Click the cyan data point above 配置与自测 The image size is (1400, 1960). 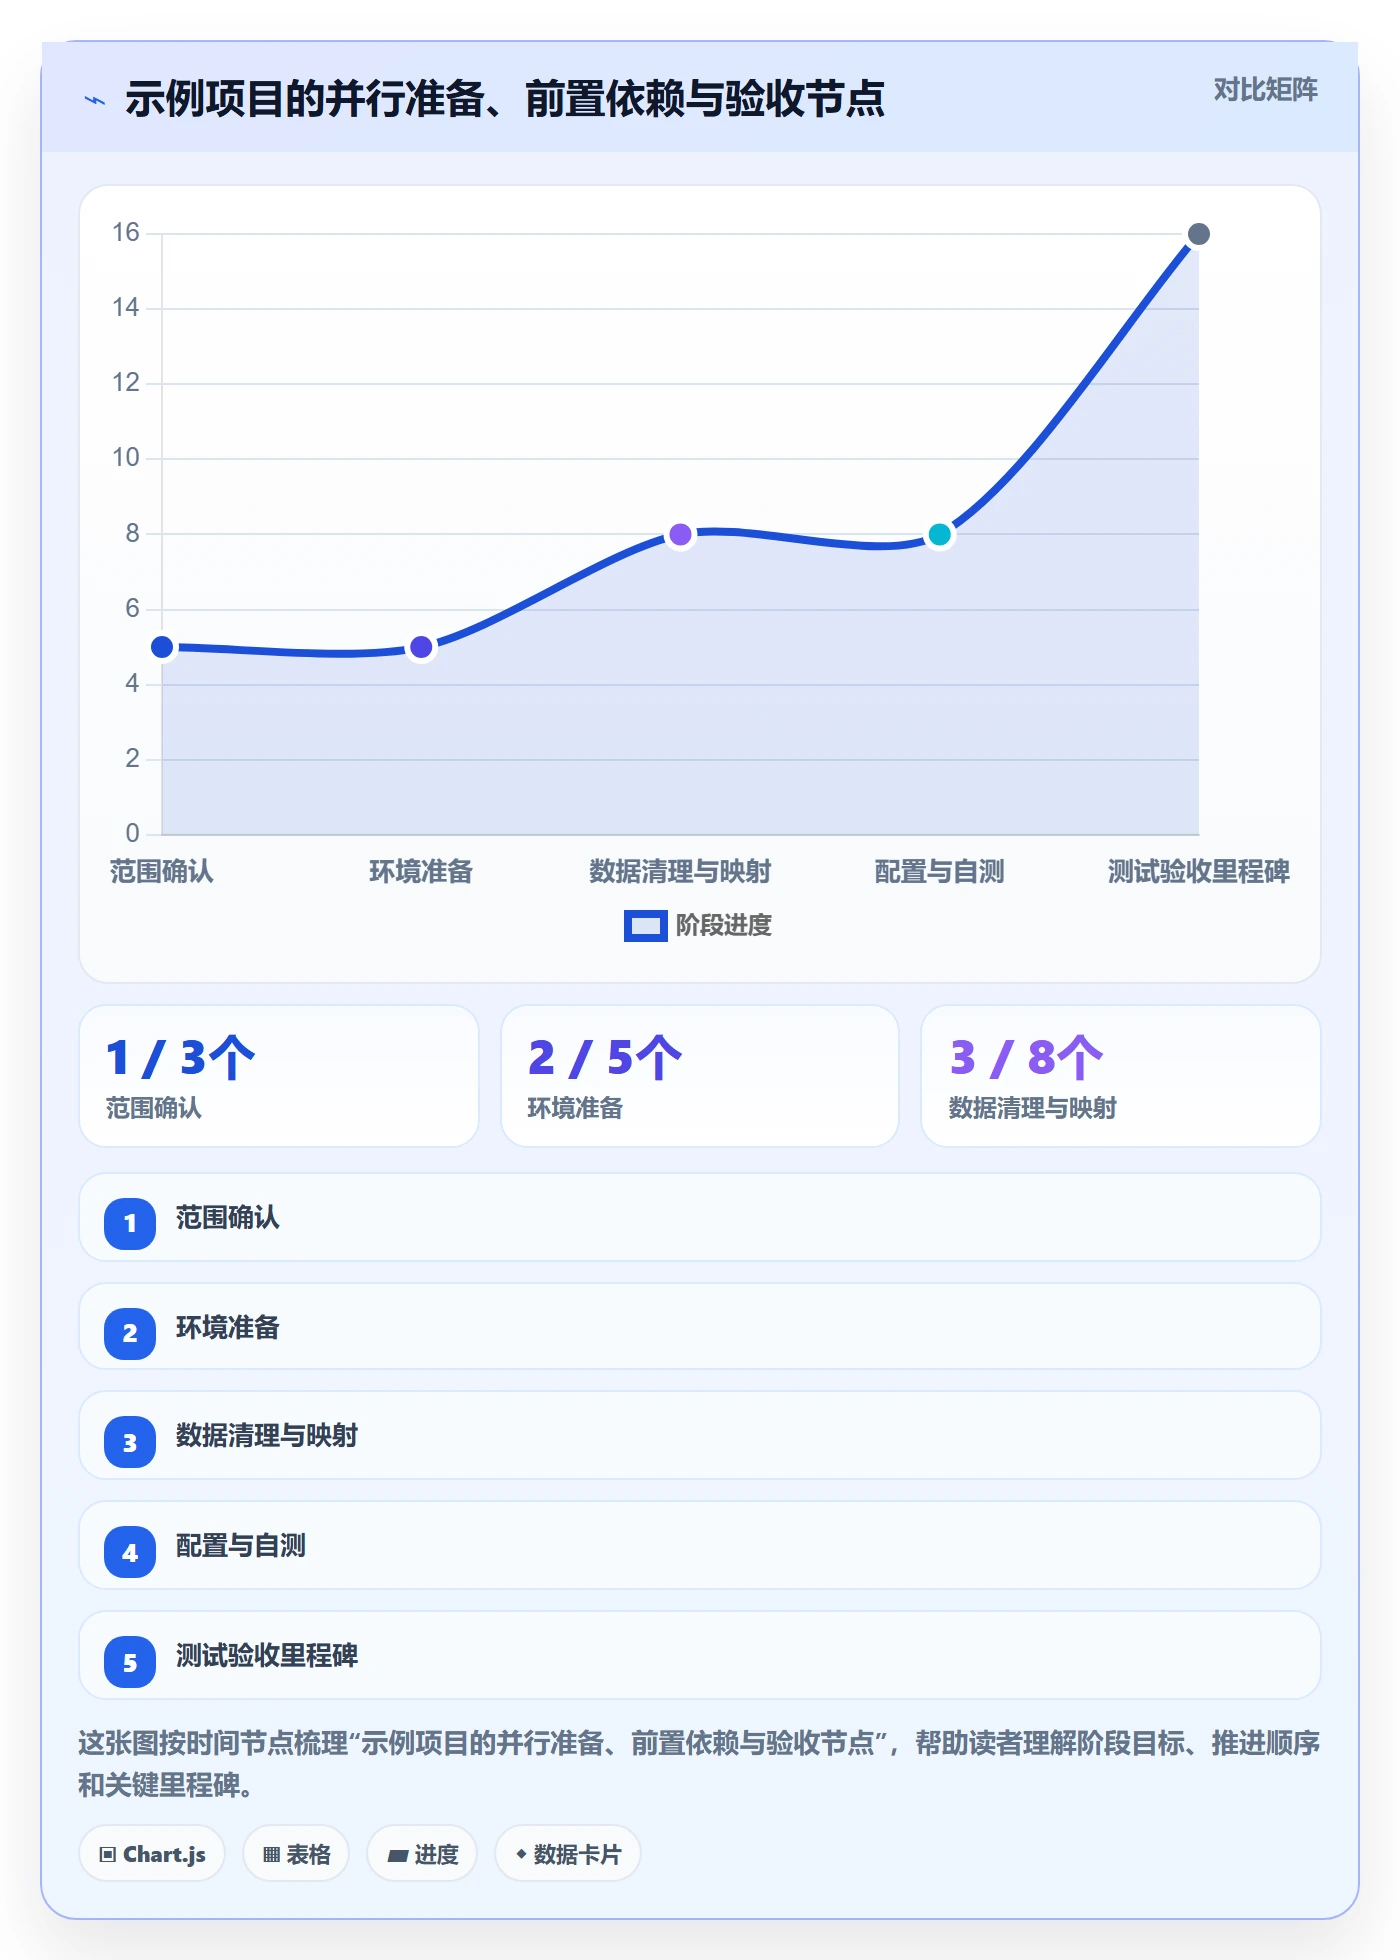[939, 535]
